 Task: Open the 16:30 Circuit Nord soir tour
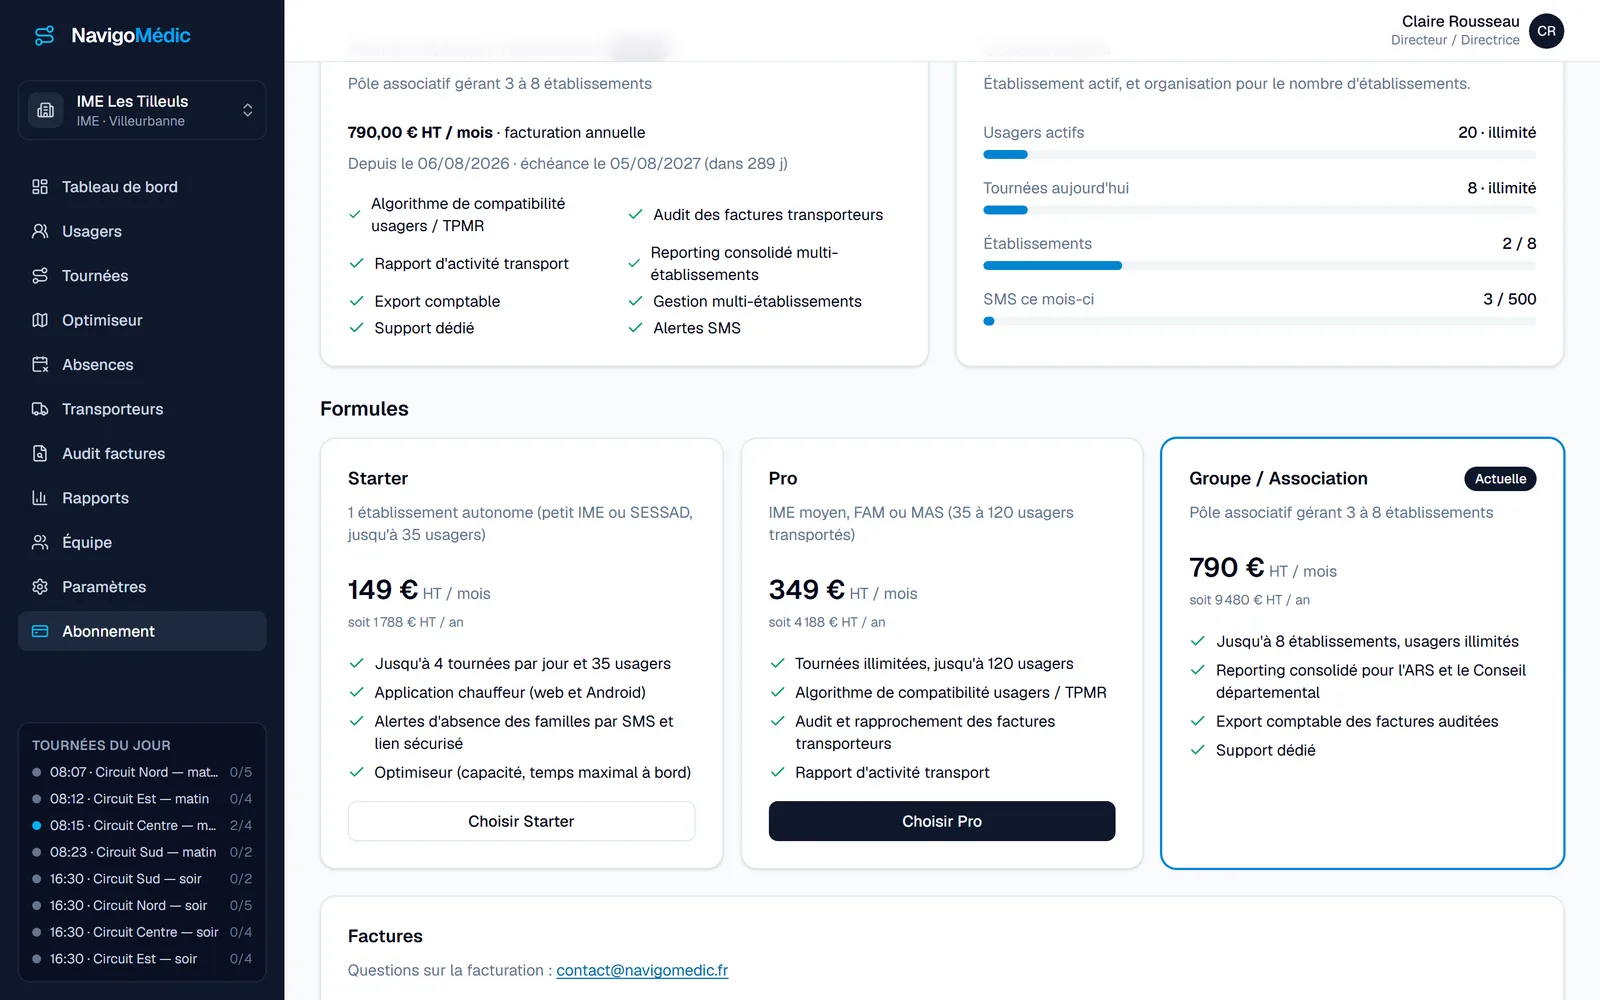[x=142, y=905]
